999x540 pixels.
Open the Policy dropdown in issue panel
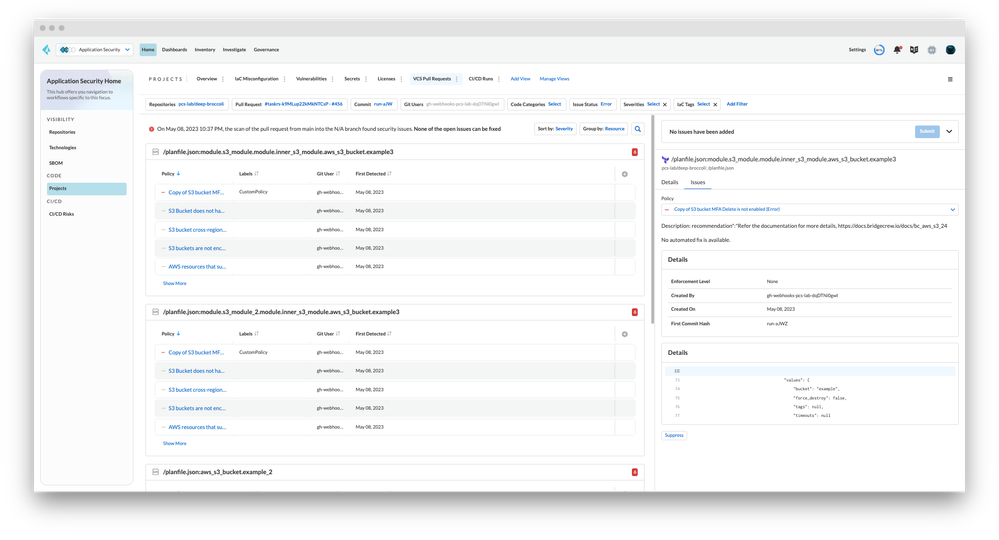[810, 210]
